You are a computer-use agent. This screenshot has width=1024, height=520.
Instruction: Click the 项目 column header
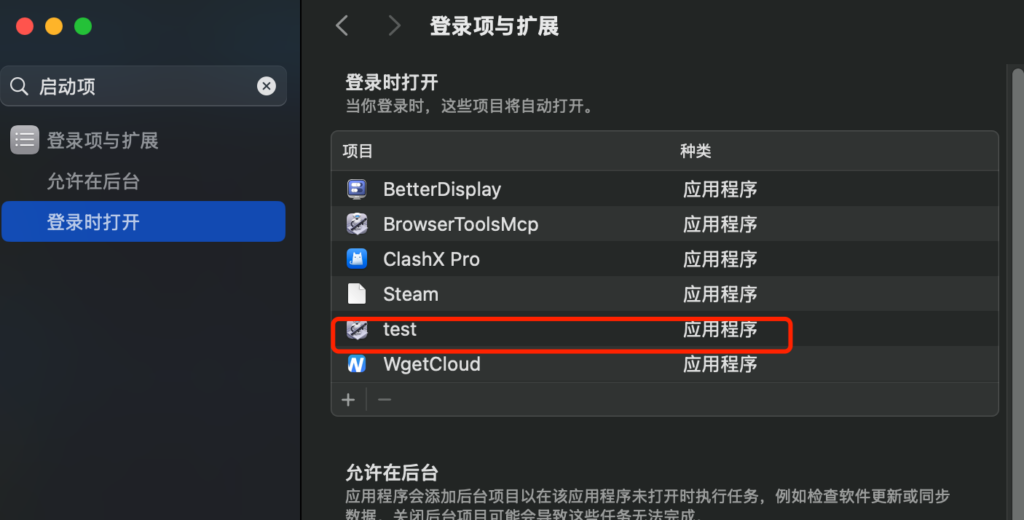[x=357, y=151]
